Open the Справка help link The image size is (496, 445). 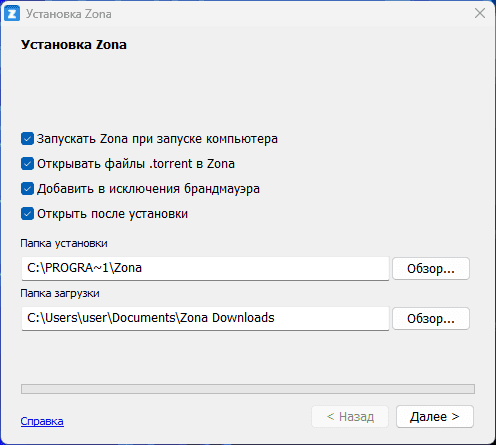coord(42,421)
